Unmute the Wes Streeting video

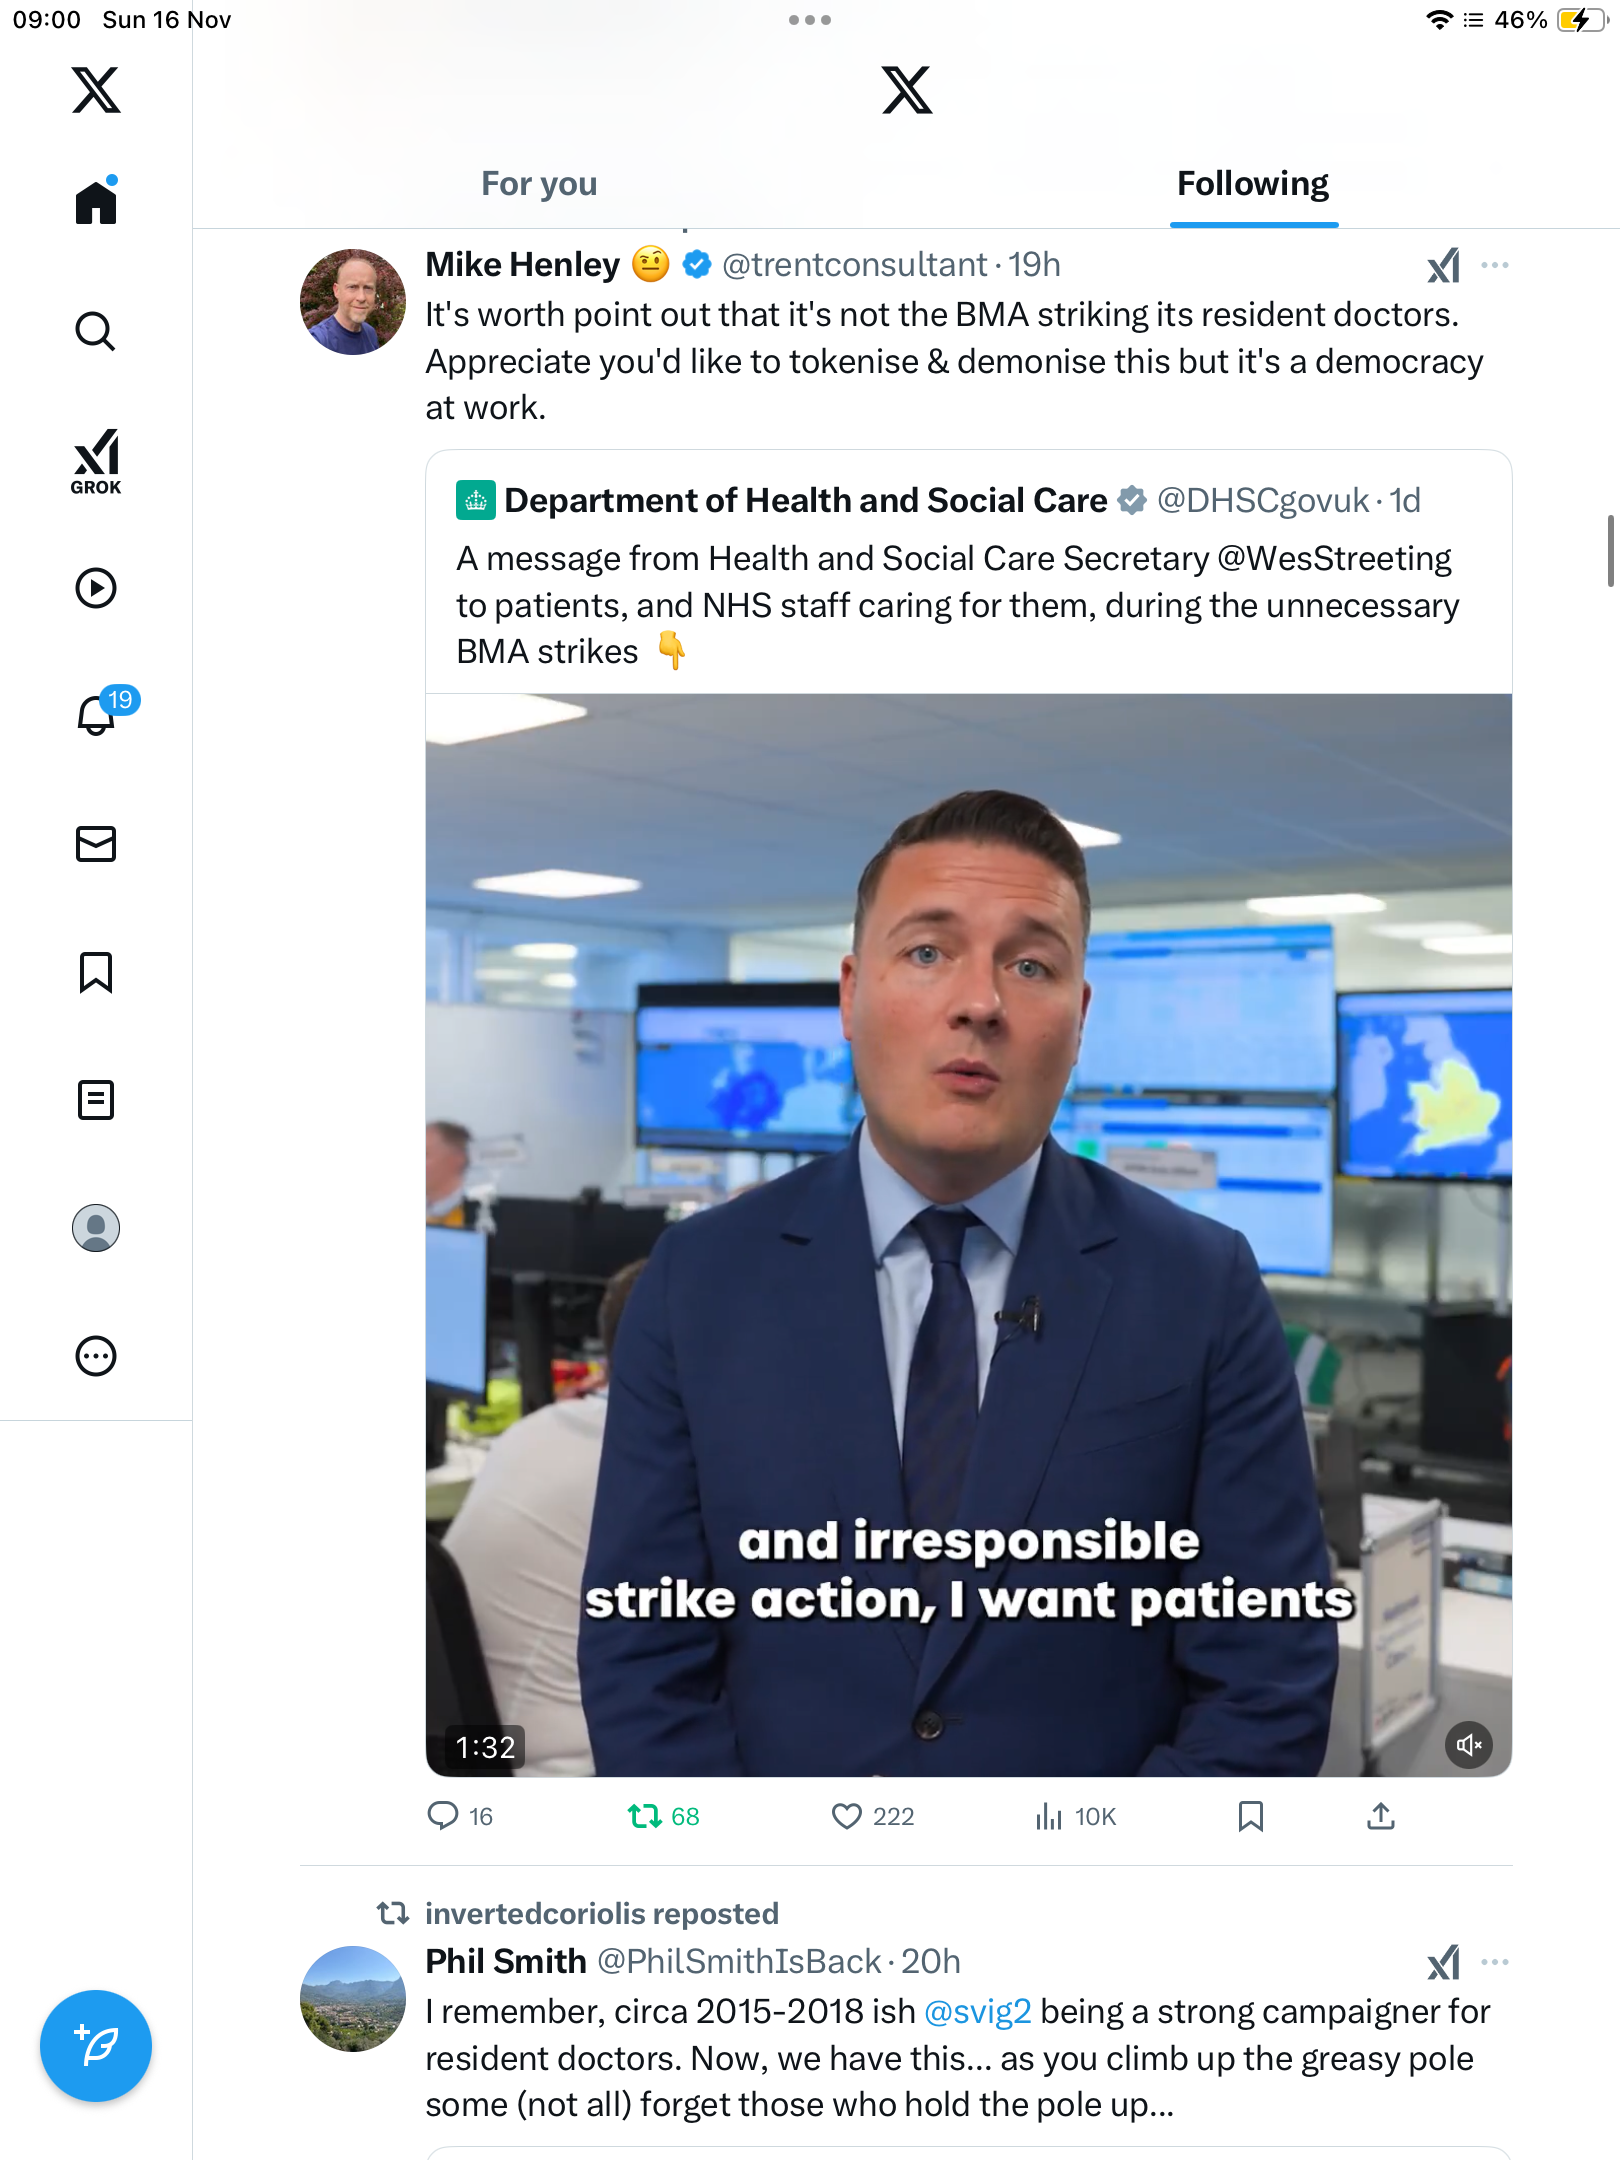click(x=1468, y=1745)
